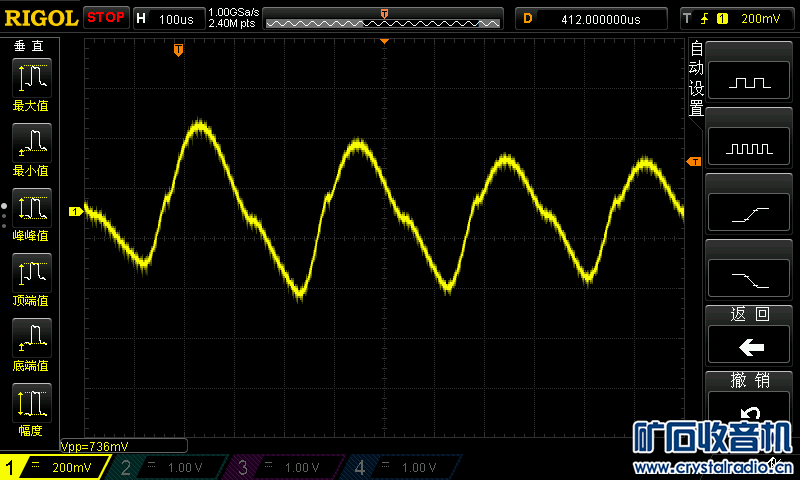Click the channel 1 ground reference marker
The width and height of the screenshot is (800, 480).
[x=76, y=211]
